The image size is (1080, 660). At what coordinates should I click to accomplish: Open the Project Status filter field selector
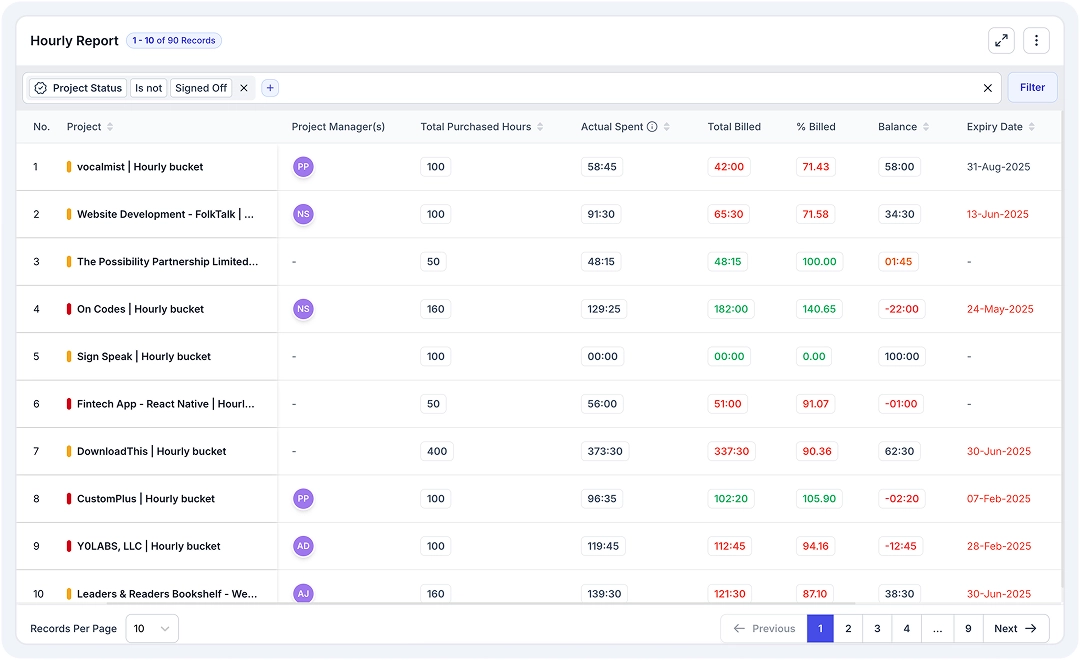[78, 88]
